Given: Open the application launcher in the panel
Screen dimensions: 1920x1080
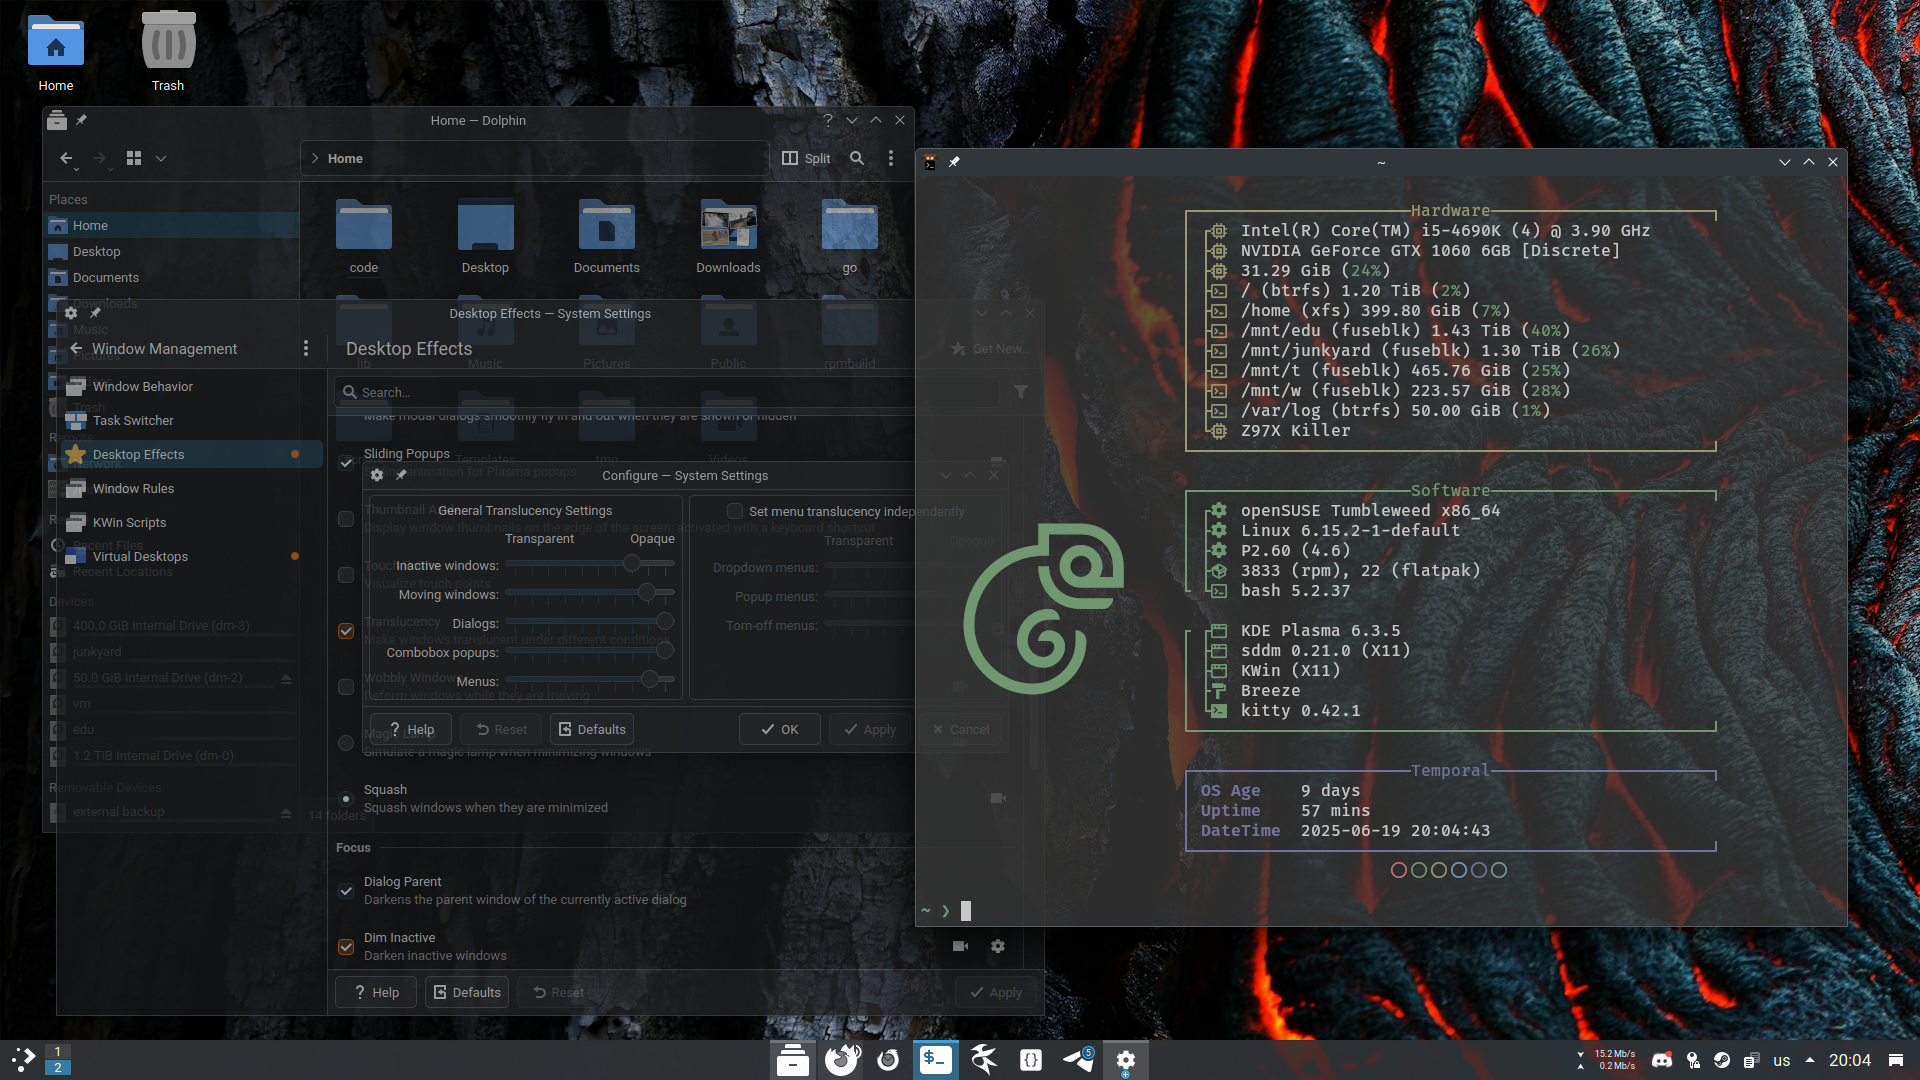Looking at the screenshot, I should pyautogui.click(x=23, y=1060).
